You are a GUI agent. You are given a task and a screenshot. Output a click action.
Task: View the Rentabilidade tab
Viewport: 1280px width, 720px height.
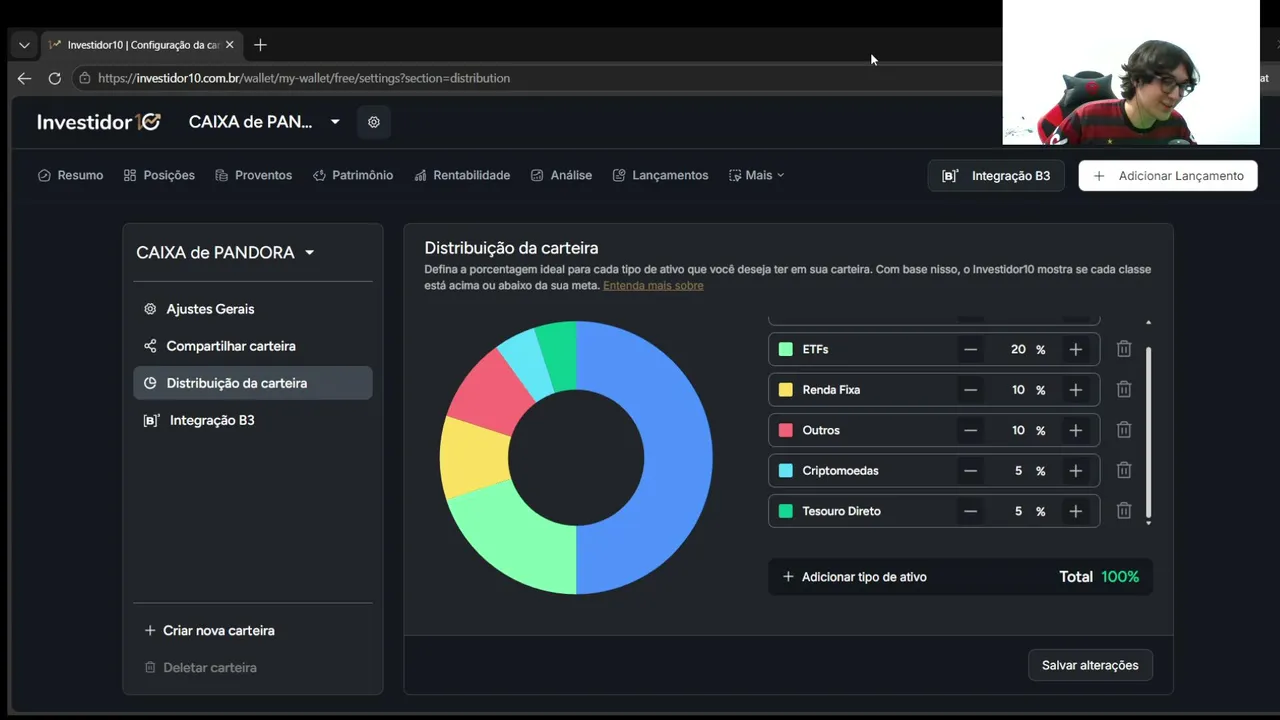click(x=462, y=175)
